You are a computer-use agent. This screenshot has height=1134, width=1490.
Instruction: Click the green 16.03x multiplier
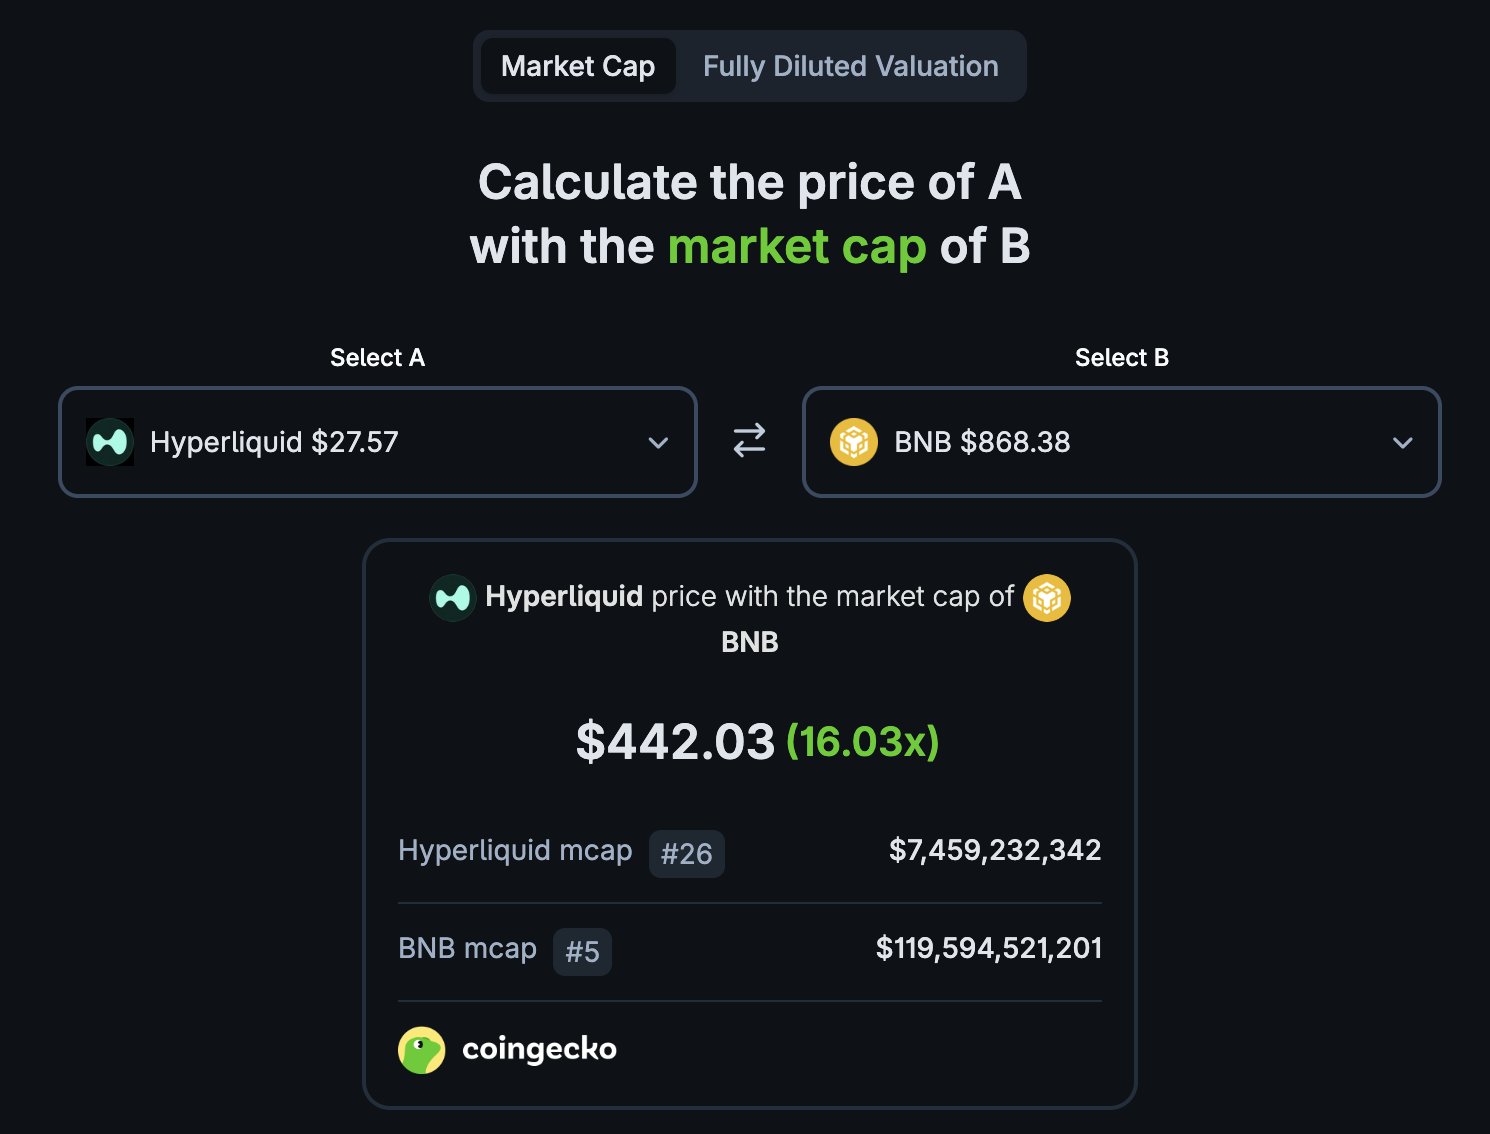tap(863, 742)
